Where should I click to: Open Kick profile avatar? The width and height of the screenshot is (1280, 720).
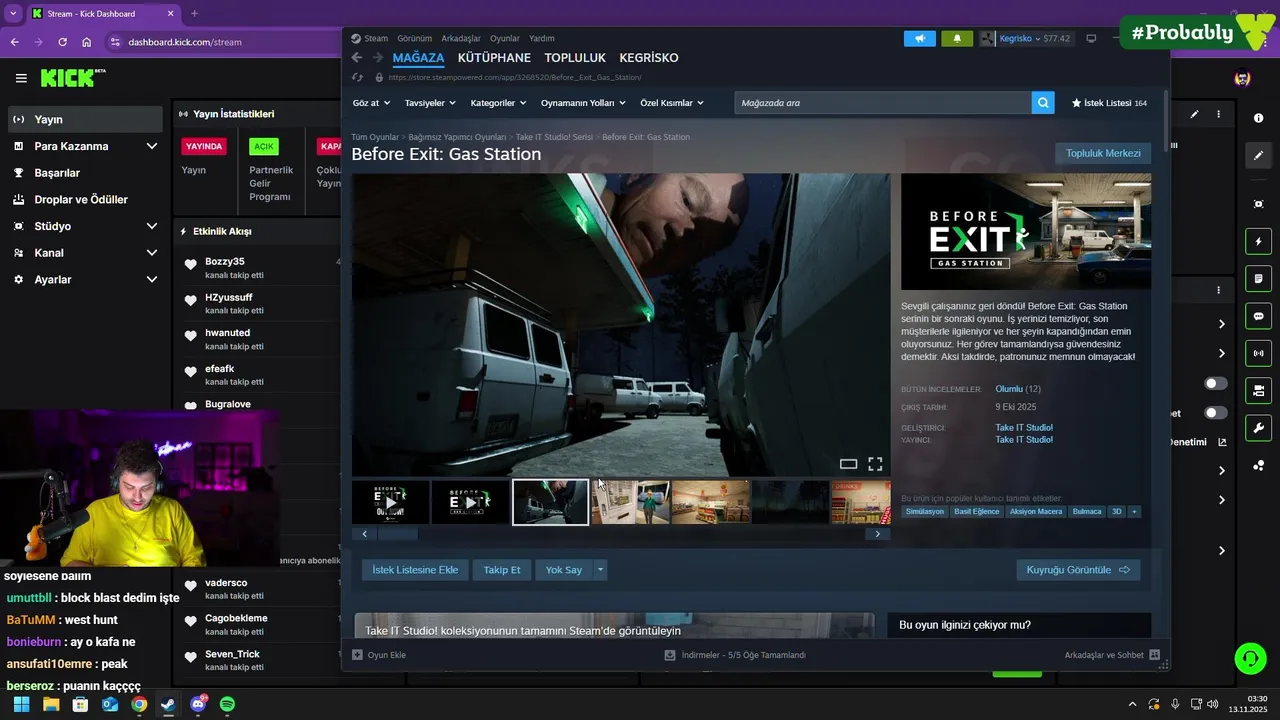click(x=1242, y=78)
